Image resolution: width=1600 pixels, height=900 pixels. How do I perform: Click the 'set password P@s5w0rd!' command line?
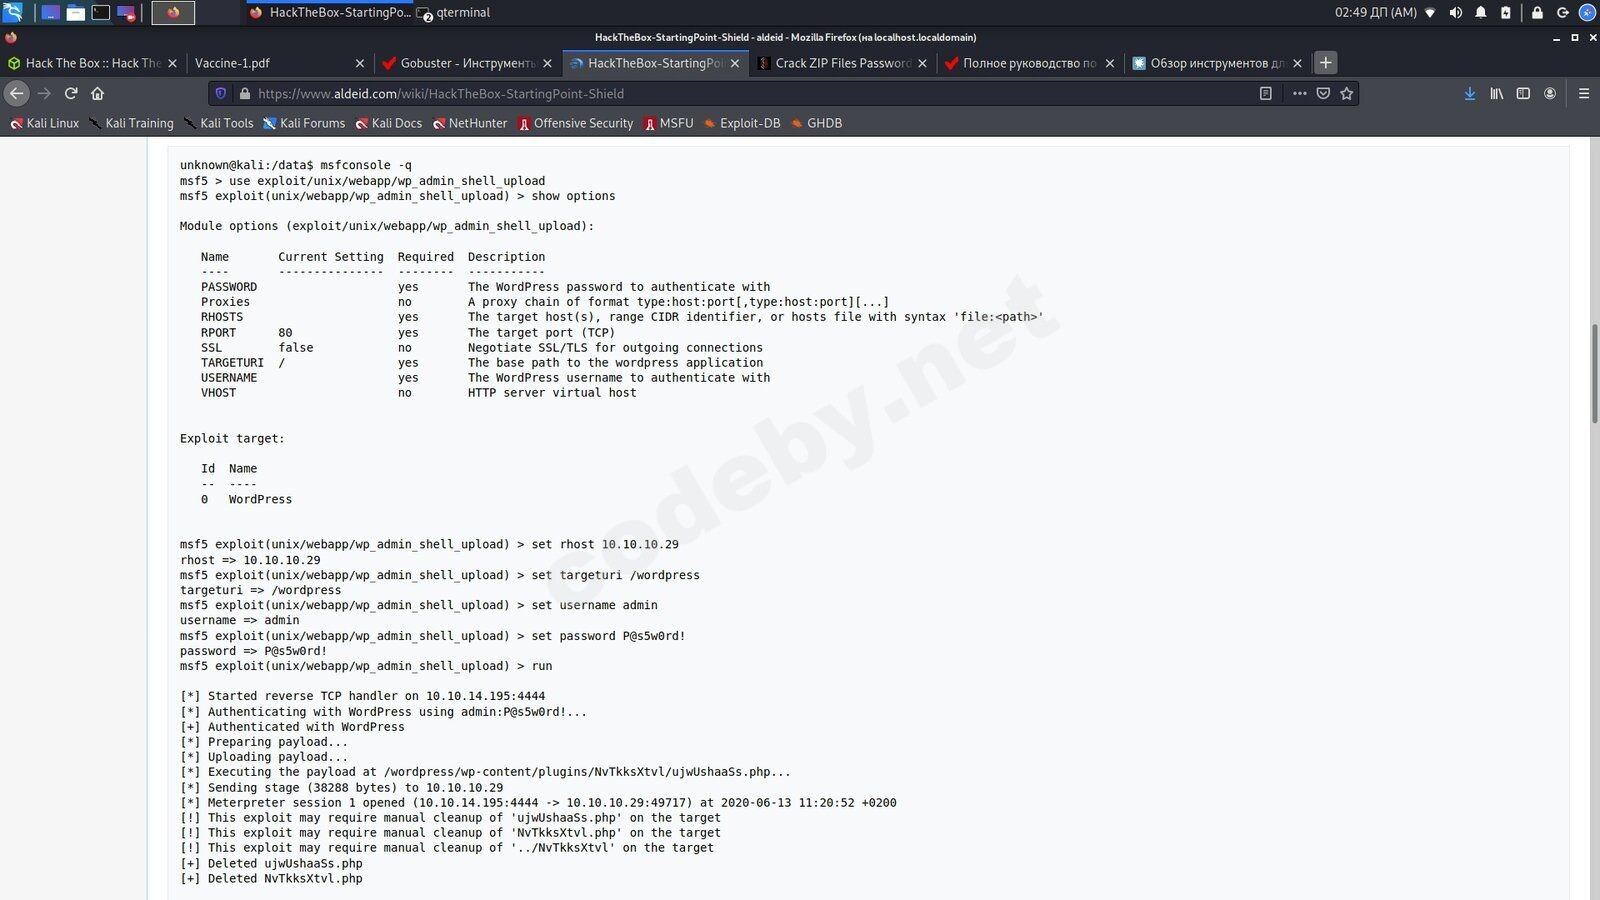(433, 636)
